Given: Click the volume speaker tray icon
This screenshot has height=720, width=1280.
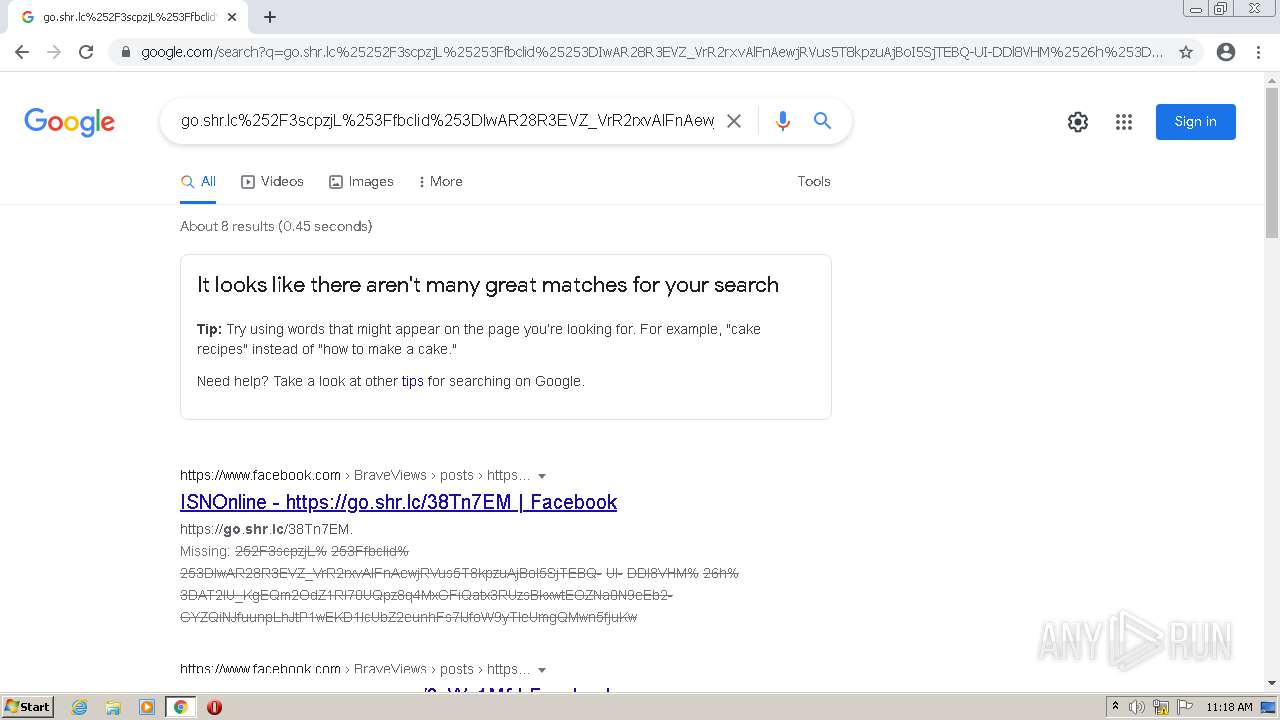Looking at the screenshot, I should pyautogui.click(x=1137, y=707).
